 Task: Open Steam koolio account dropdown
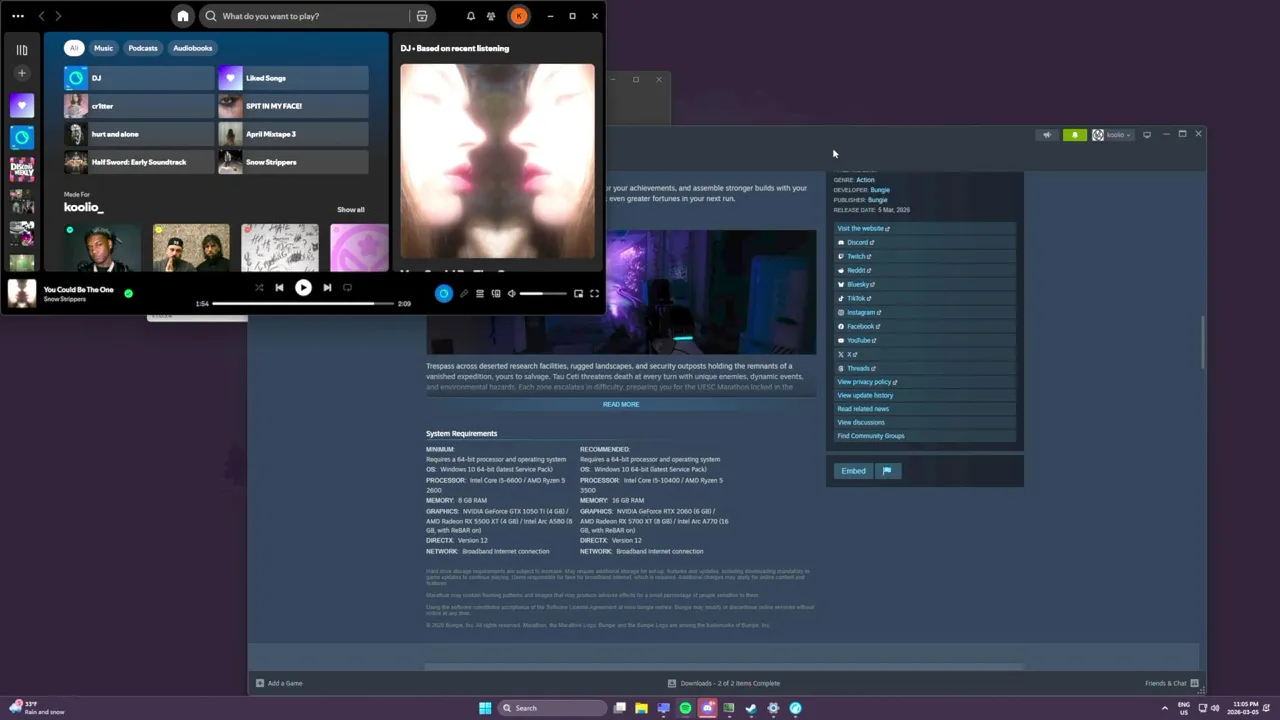click(1112, 135)
